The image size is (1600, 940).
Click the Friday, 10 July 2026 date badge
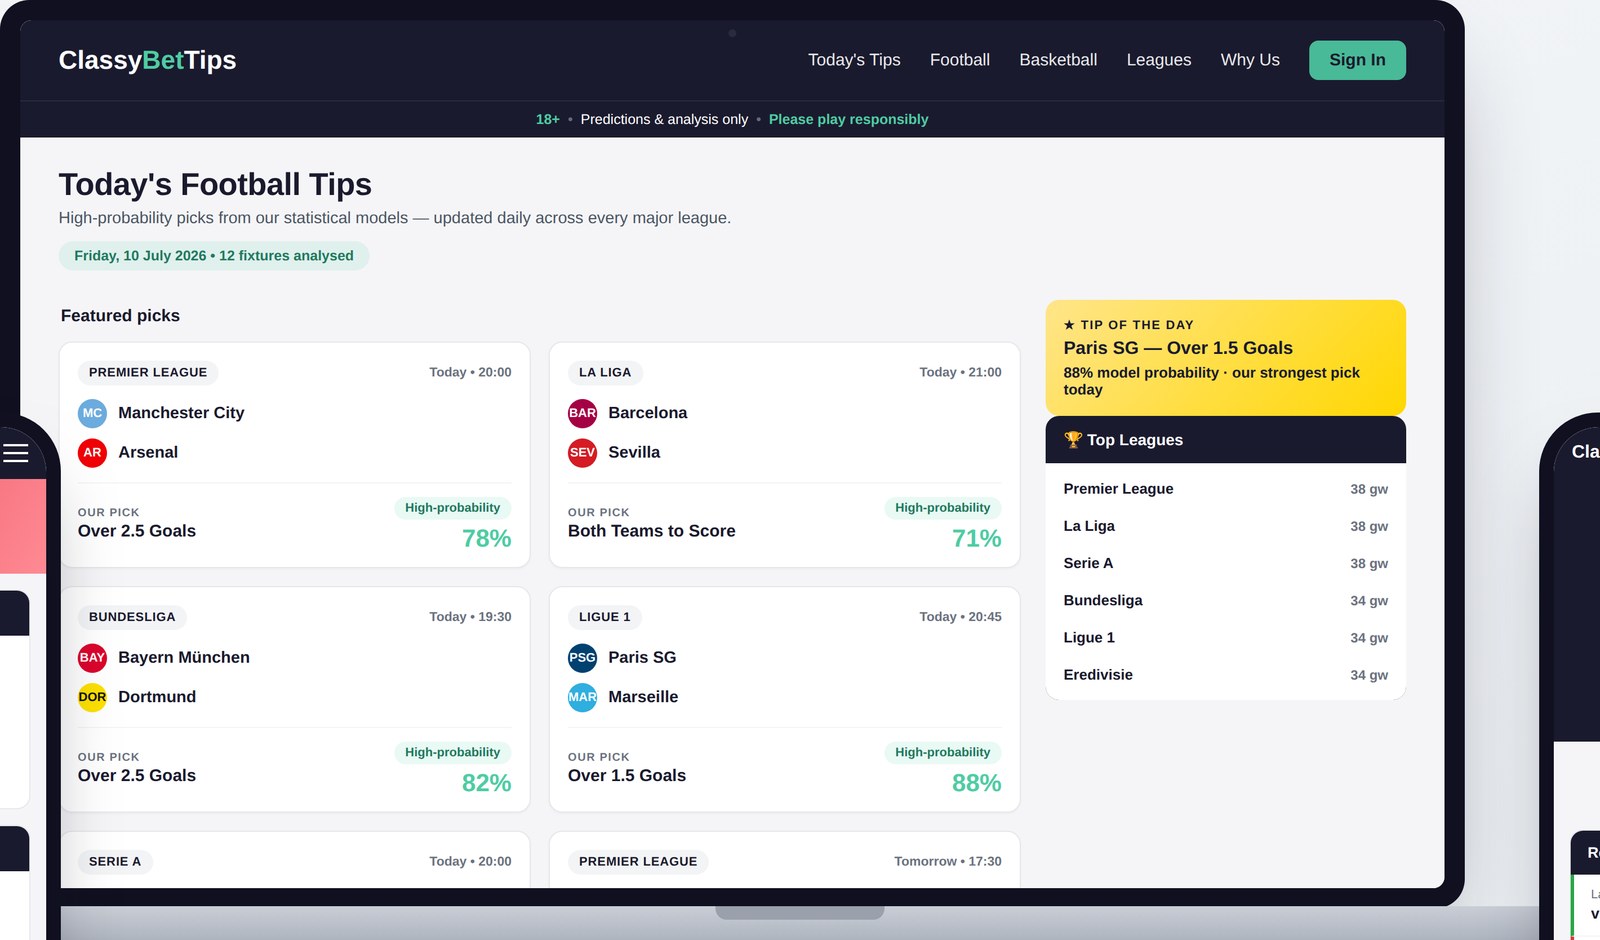(214, 256)
